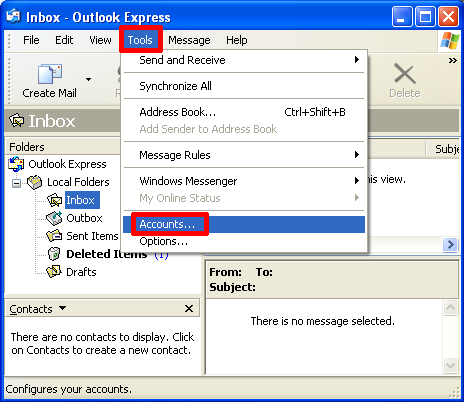Click the Outlook Express root icon
464x402 pixels.
tap(16, 164)
